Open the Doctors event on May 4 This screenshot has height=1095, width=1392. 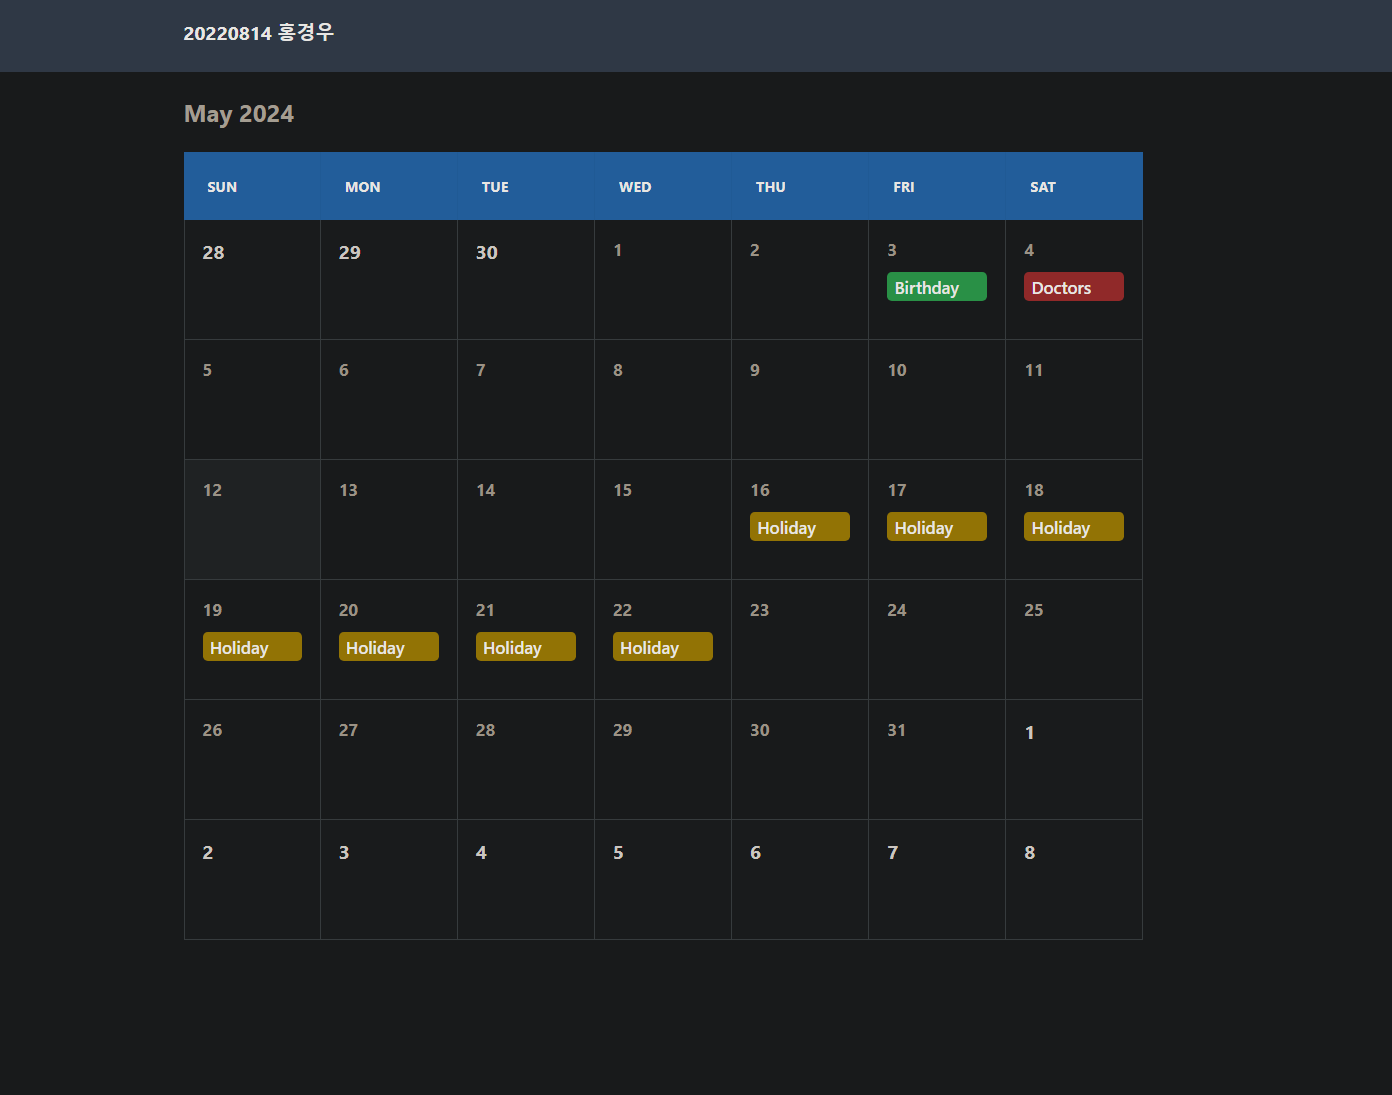(x=1073, y=287)
